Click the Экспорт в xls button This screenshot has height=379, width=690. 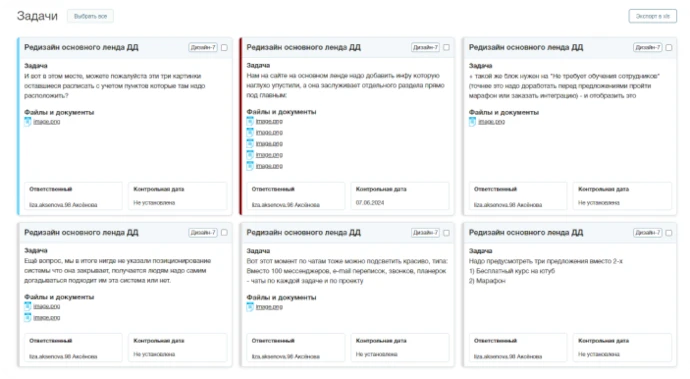[x=653, y=16]
